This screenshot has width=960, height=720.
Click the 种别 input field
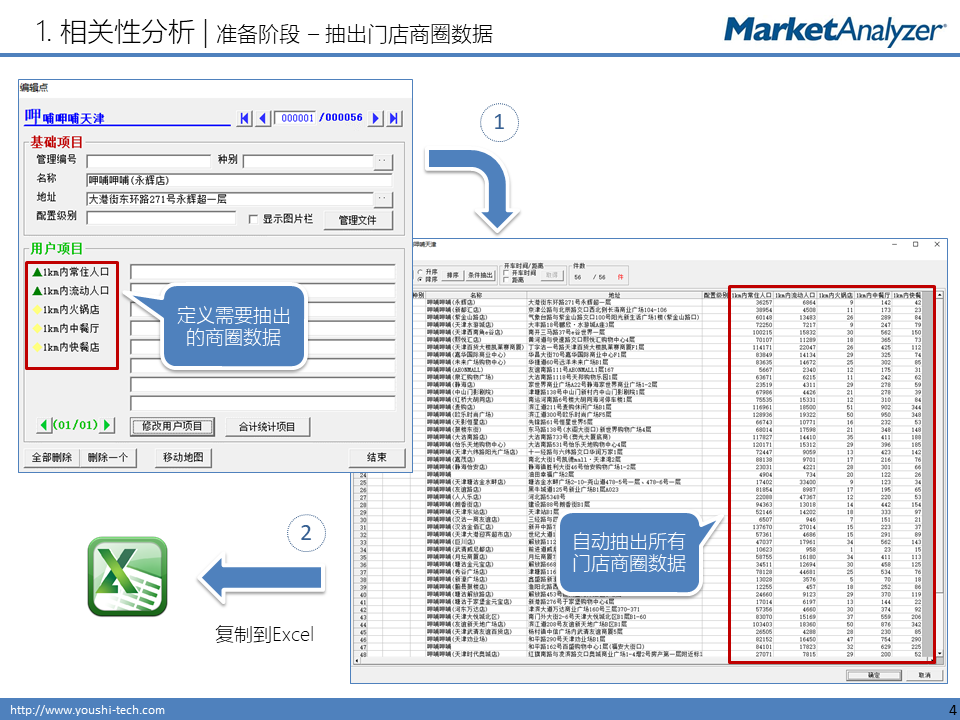point(308,162)
